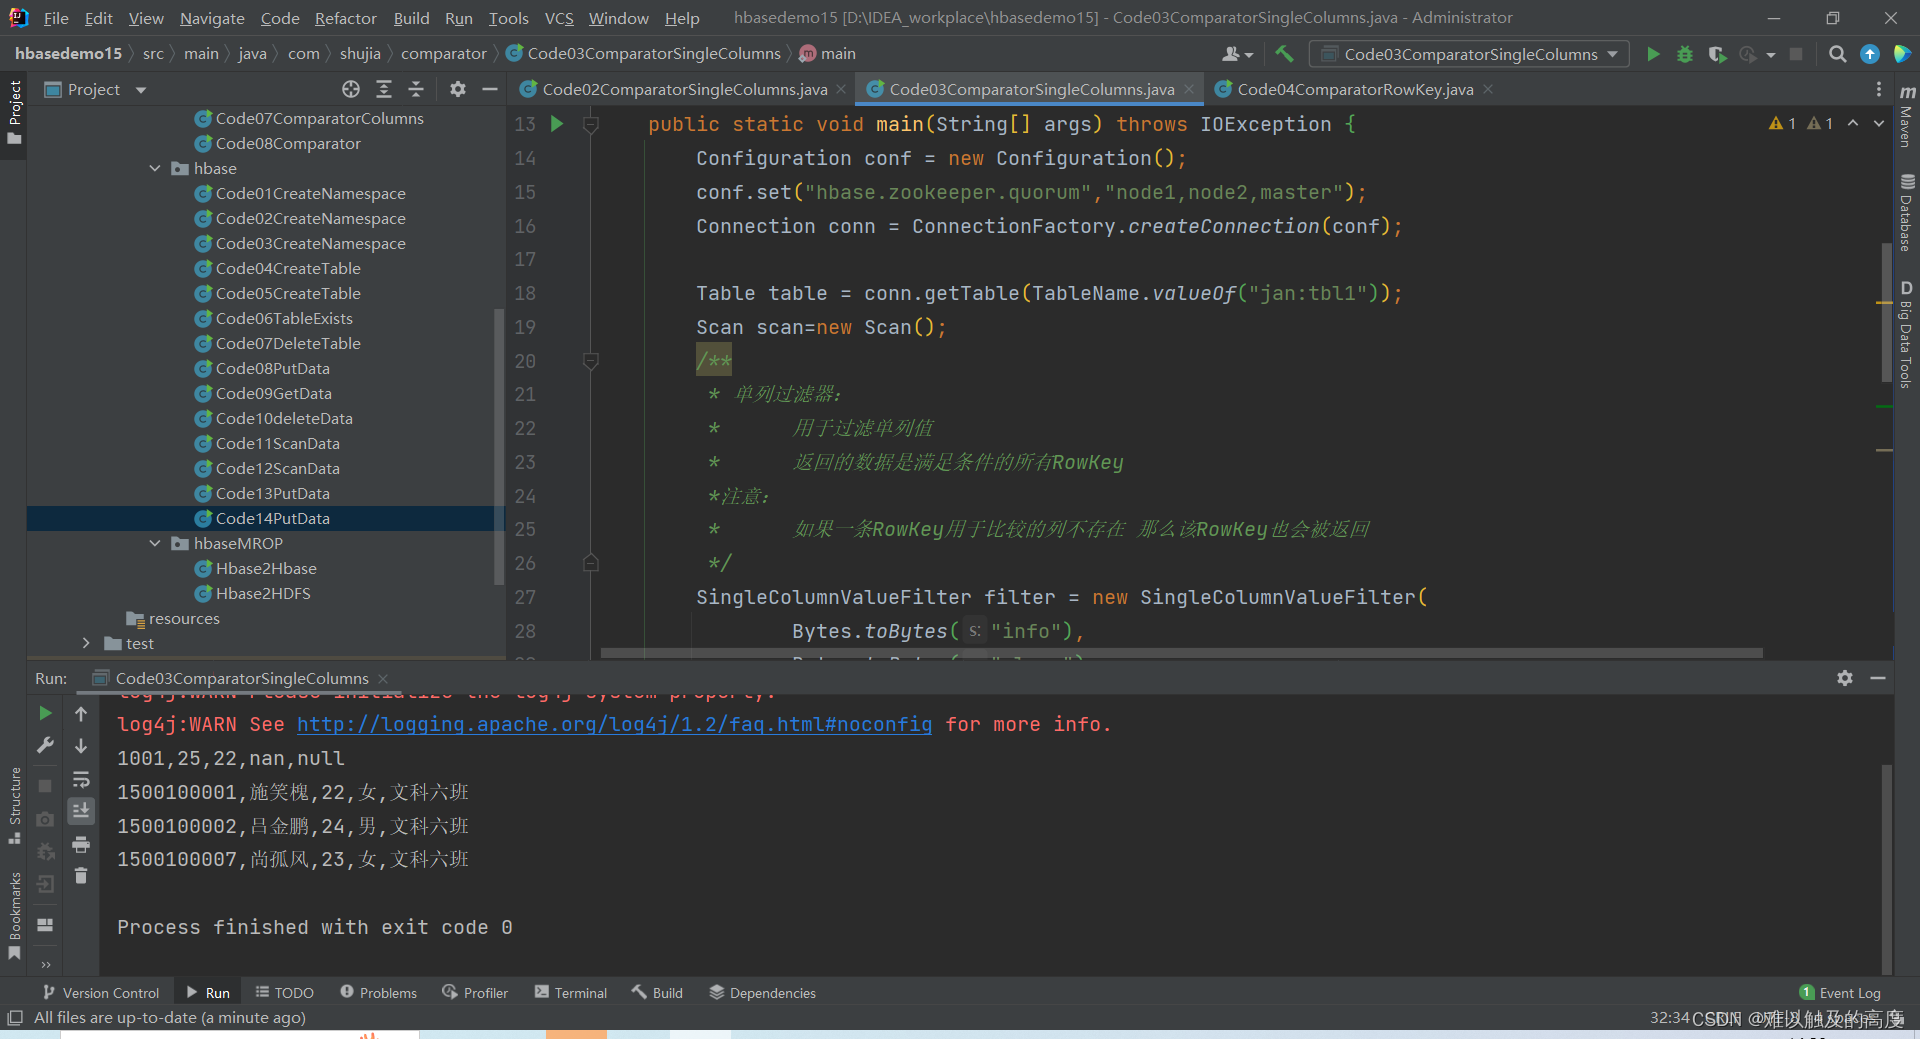Jump up the stack trace in Run panel

pyautogui.click(x=81, y=713)
